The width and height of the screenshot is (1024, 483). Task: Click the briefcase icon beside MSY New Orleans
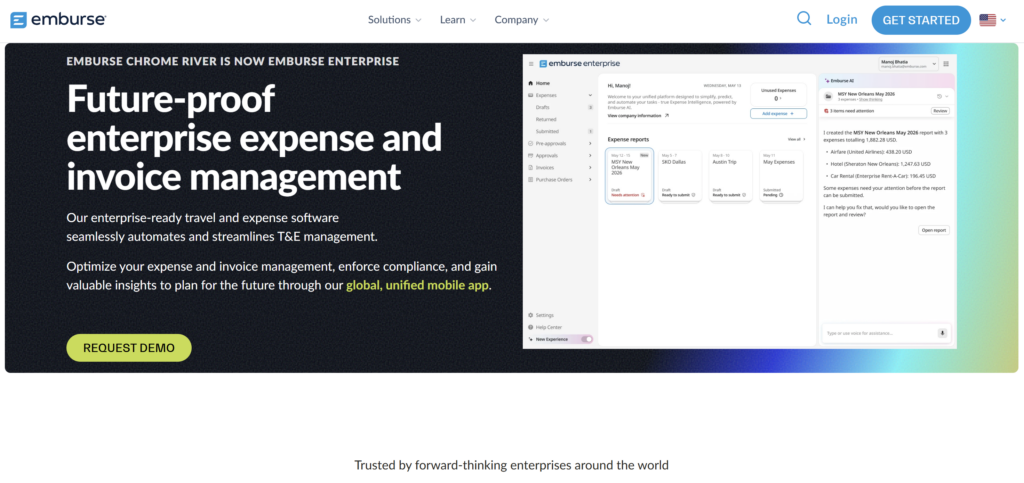pos(829,96)
